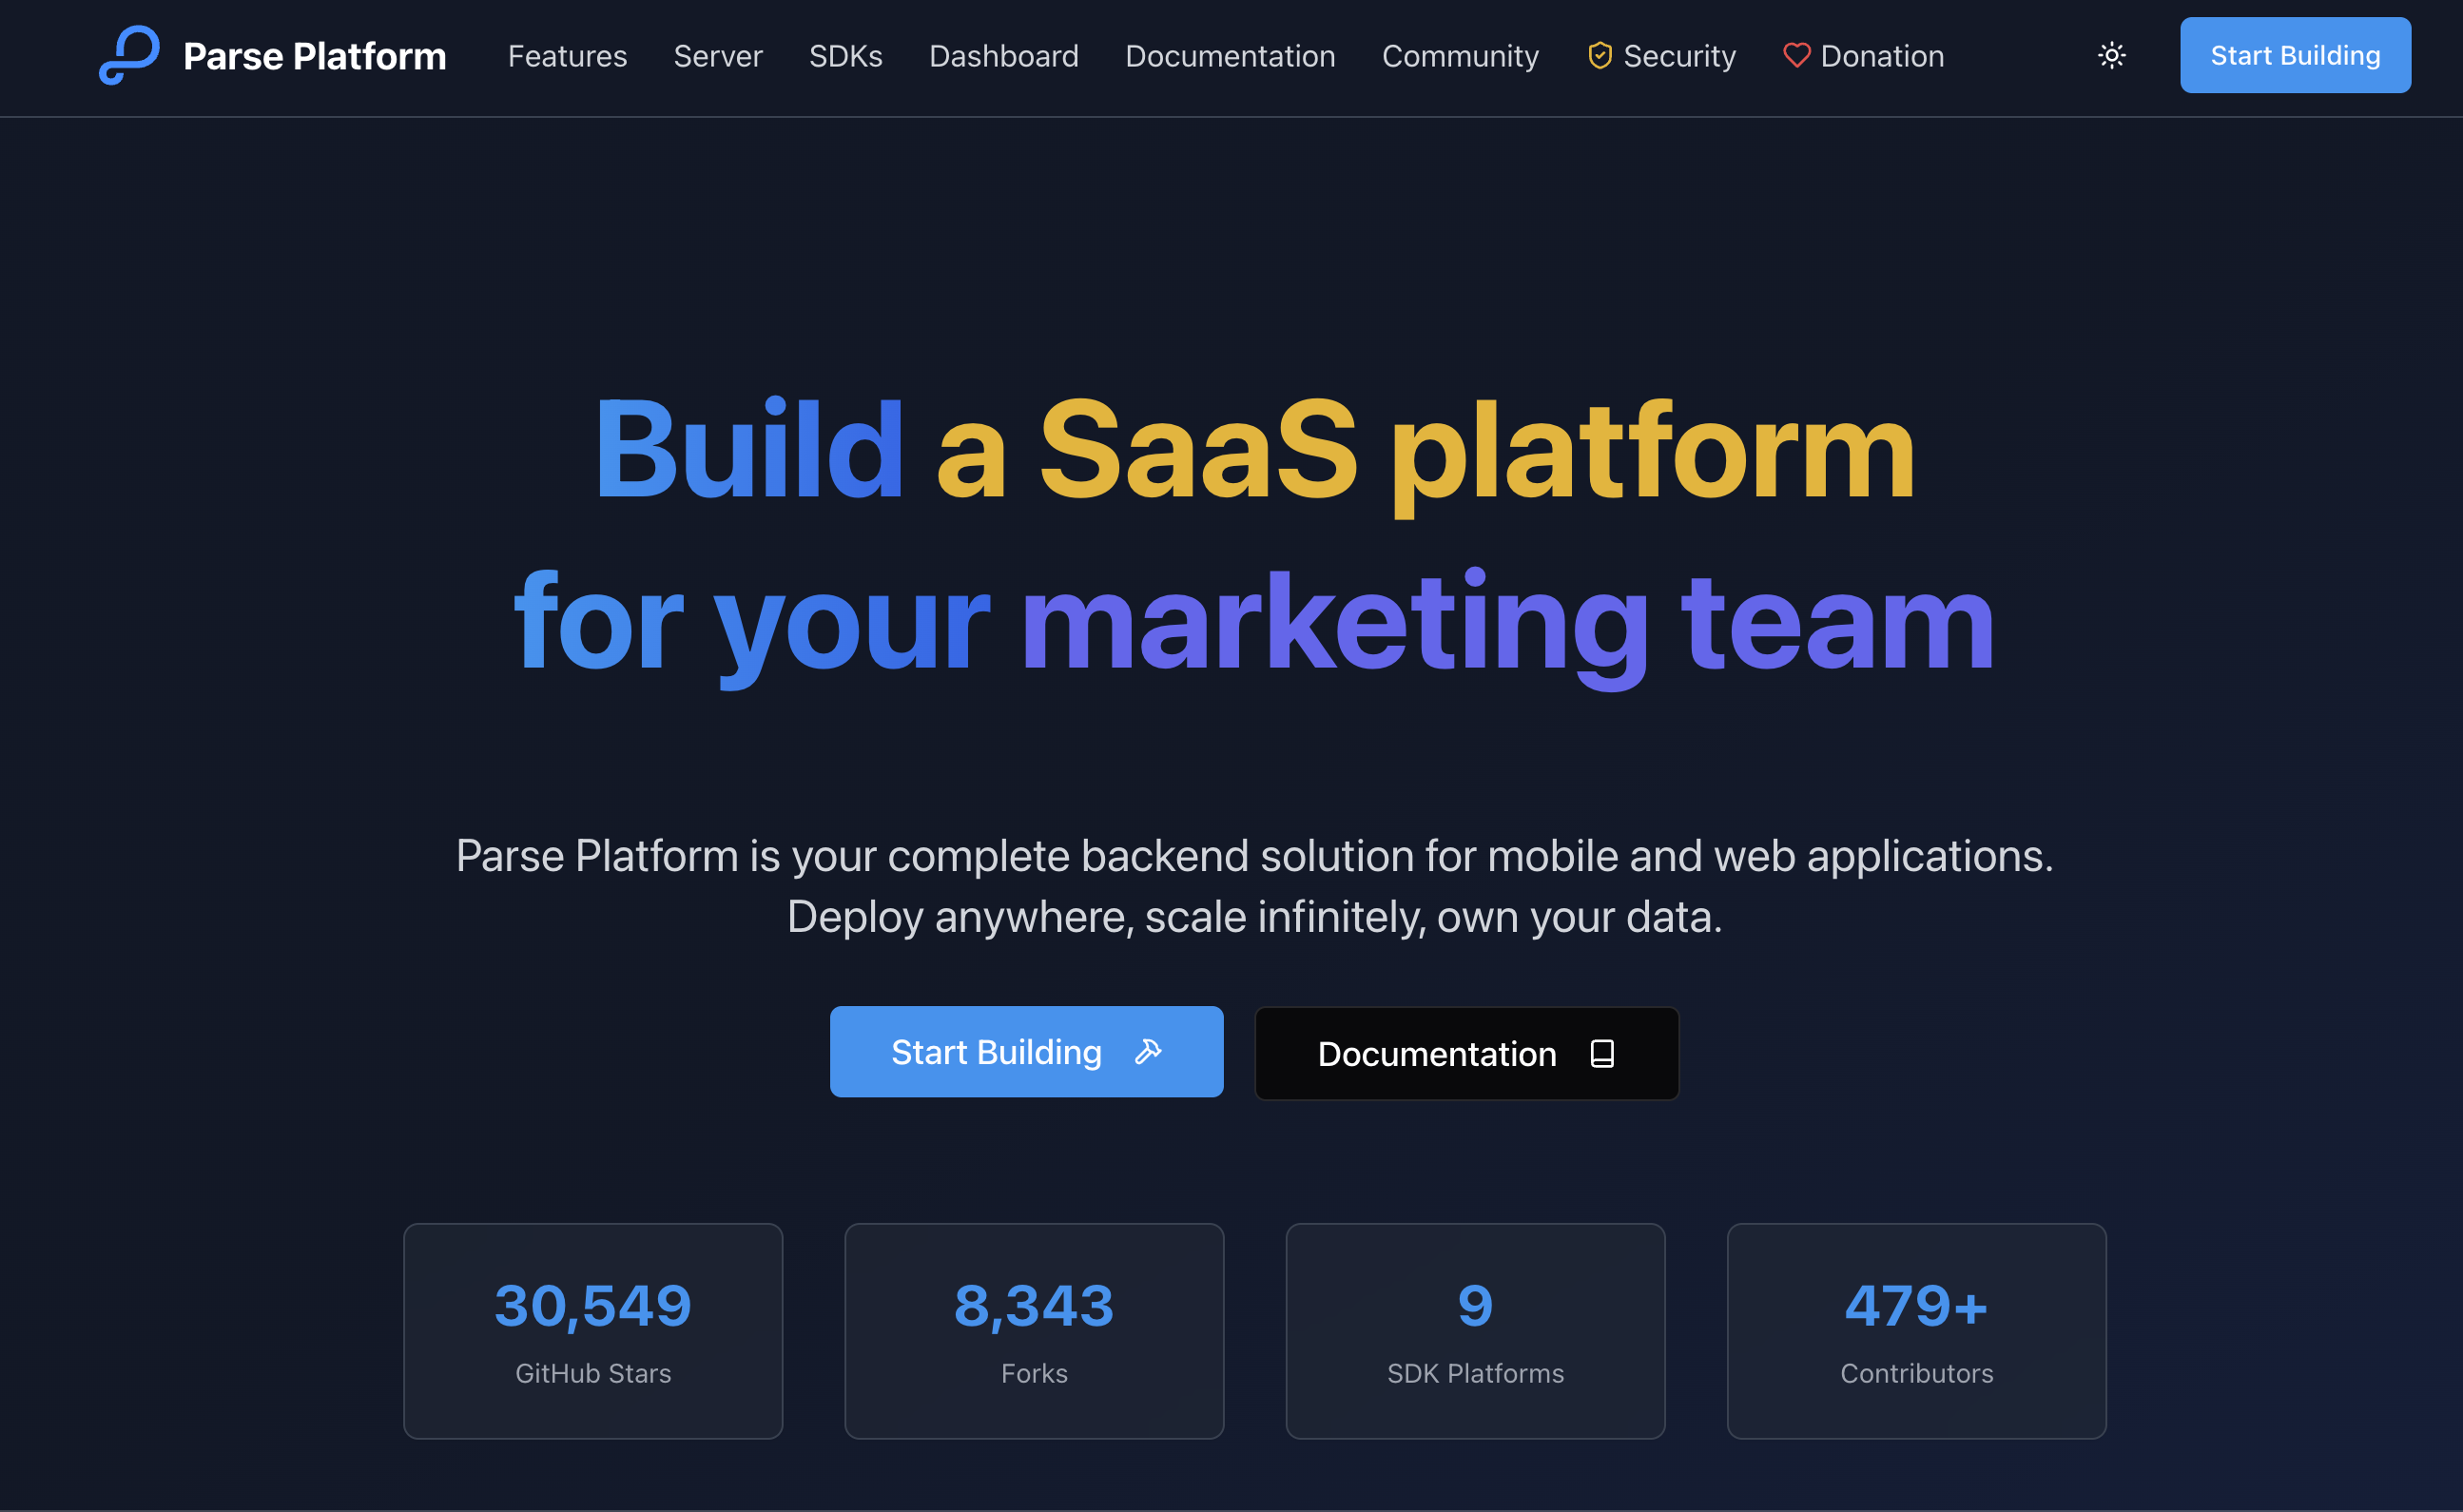Open Documentation from the hero section
2463x1512 pixels.
click(1465, 1053)
